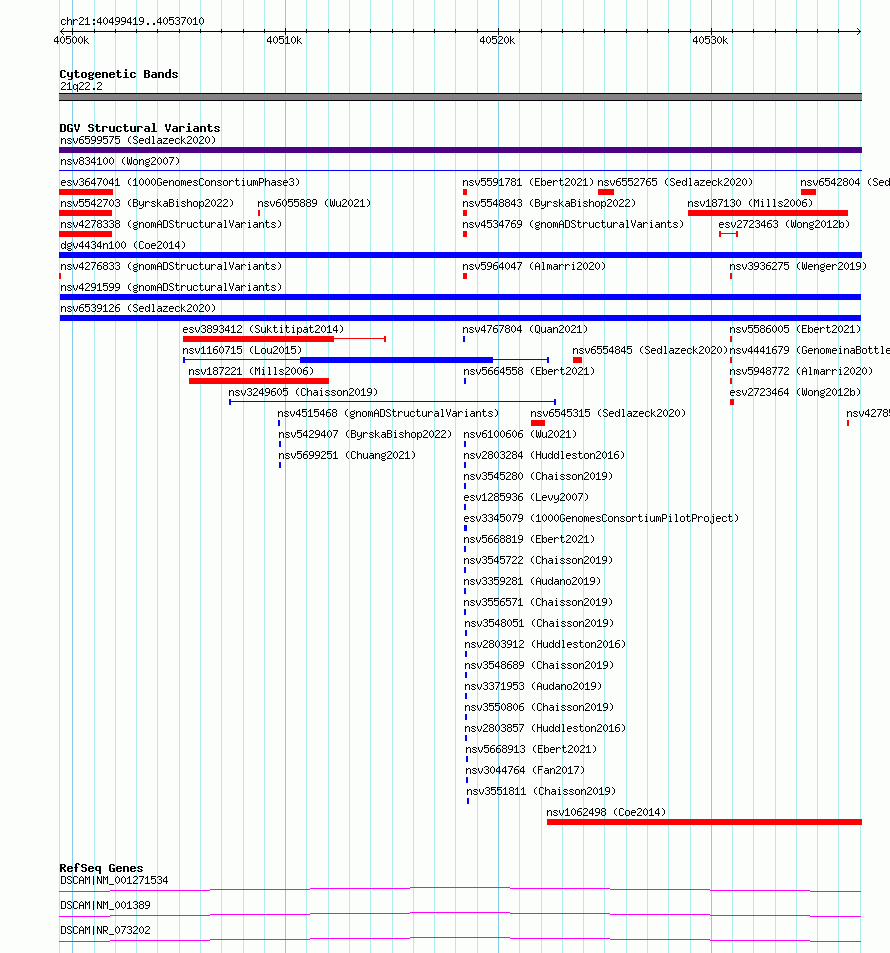The height and width of the screenshot is (953, 890).
Task: Click nsv4534769 (gnomADStructuralVariants) label
Action: coord(573,224)
